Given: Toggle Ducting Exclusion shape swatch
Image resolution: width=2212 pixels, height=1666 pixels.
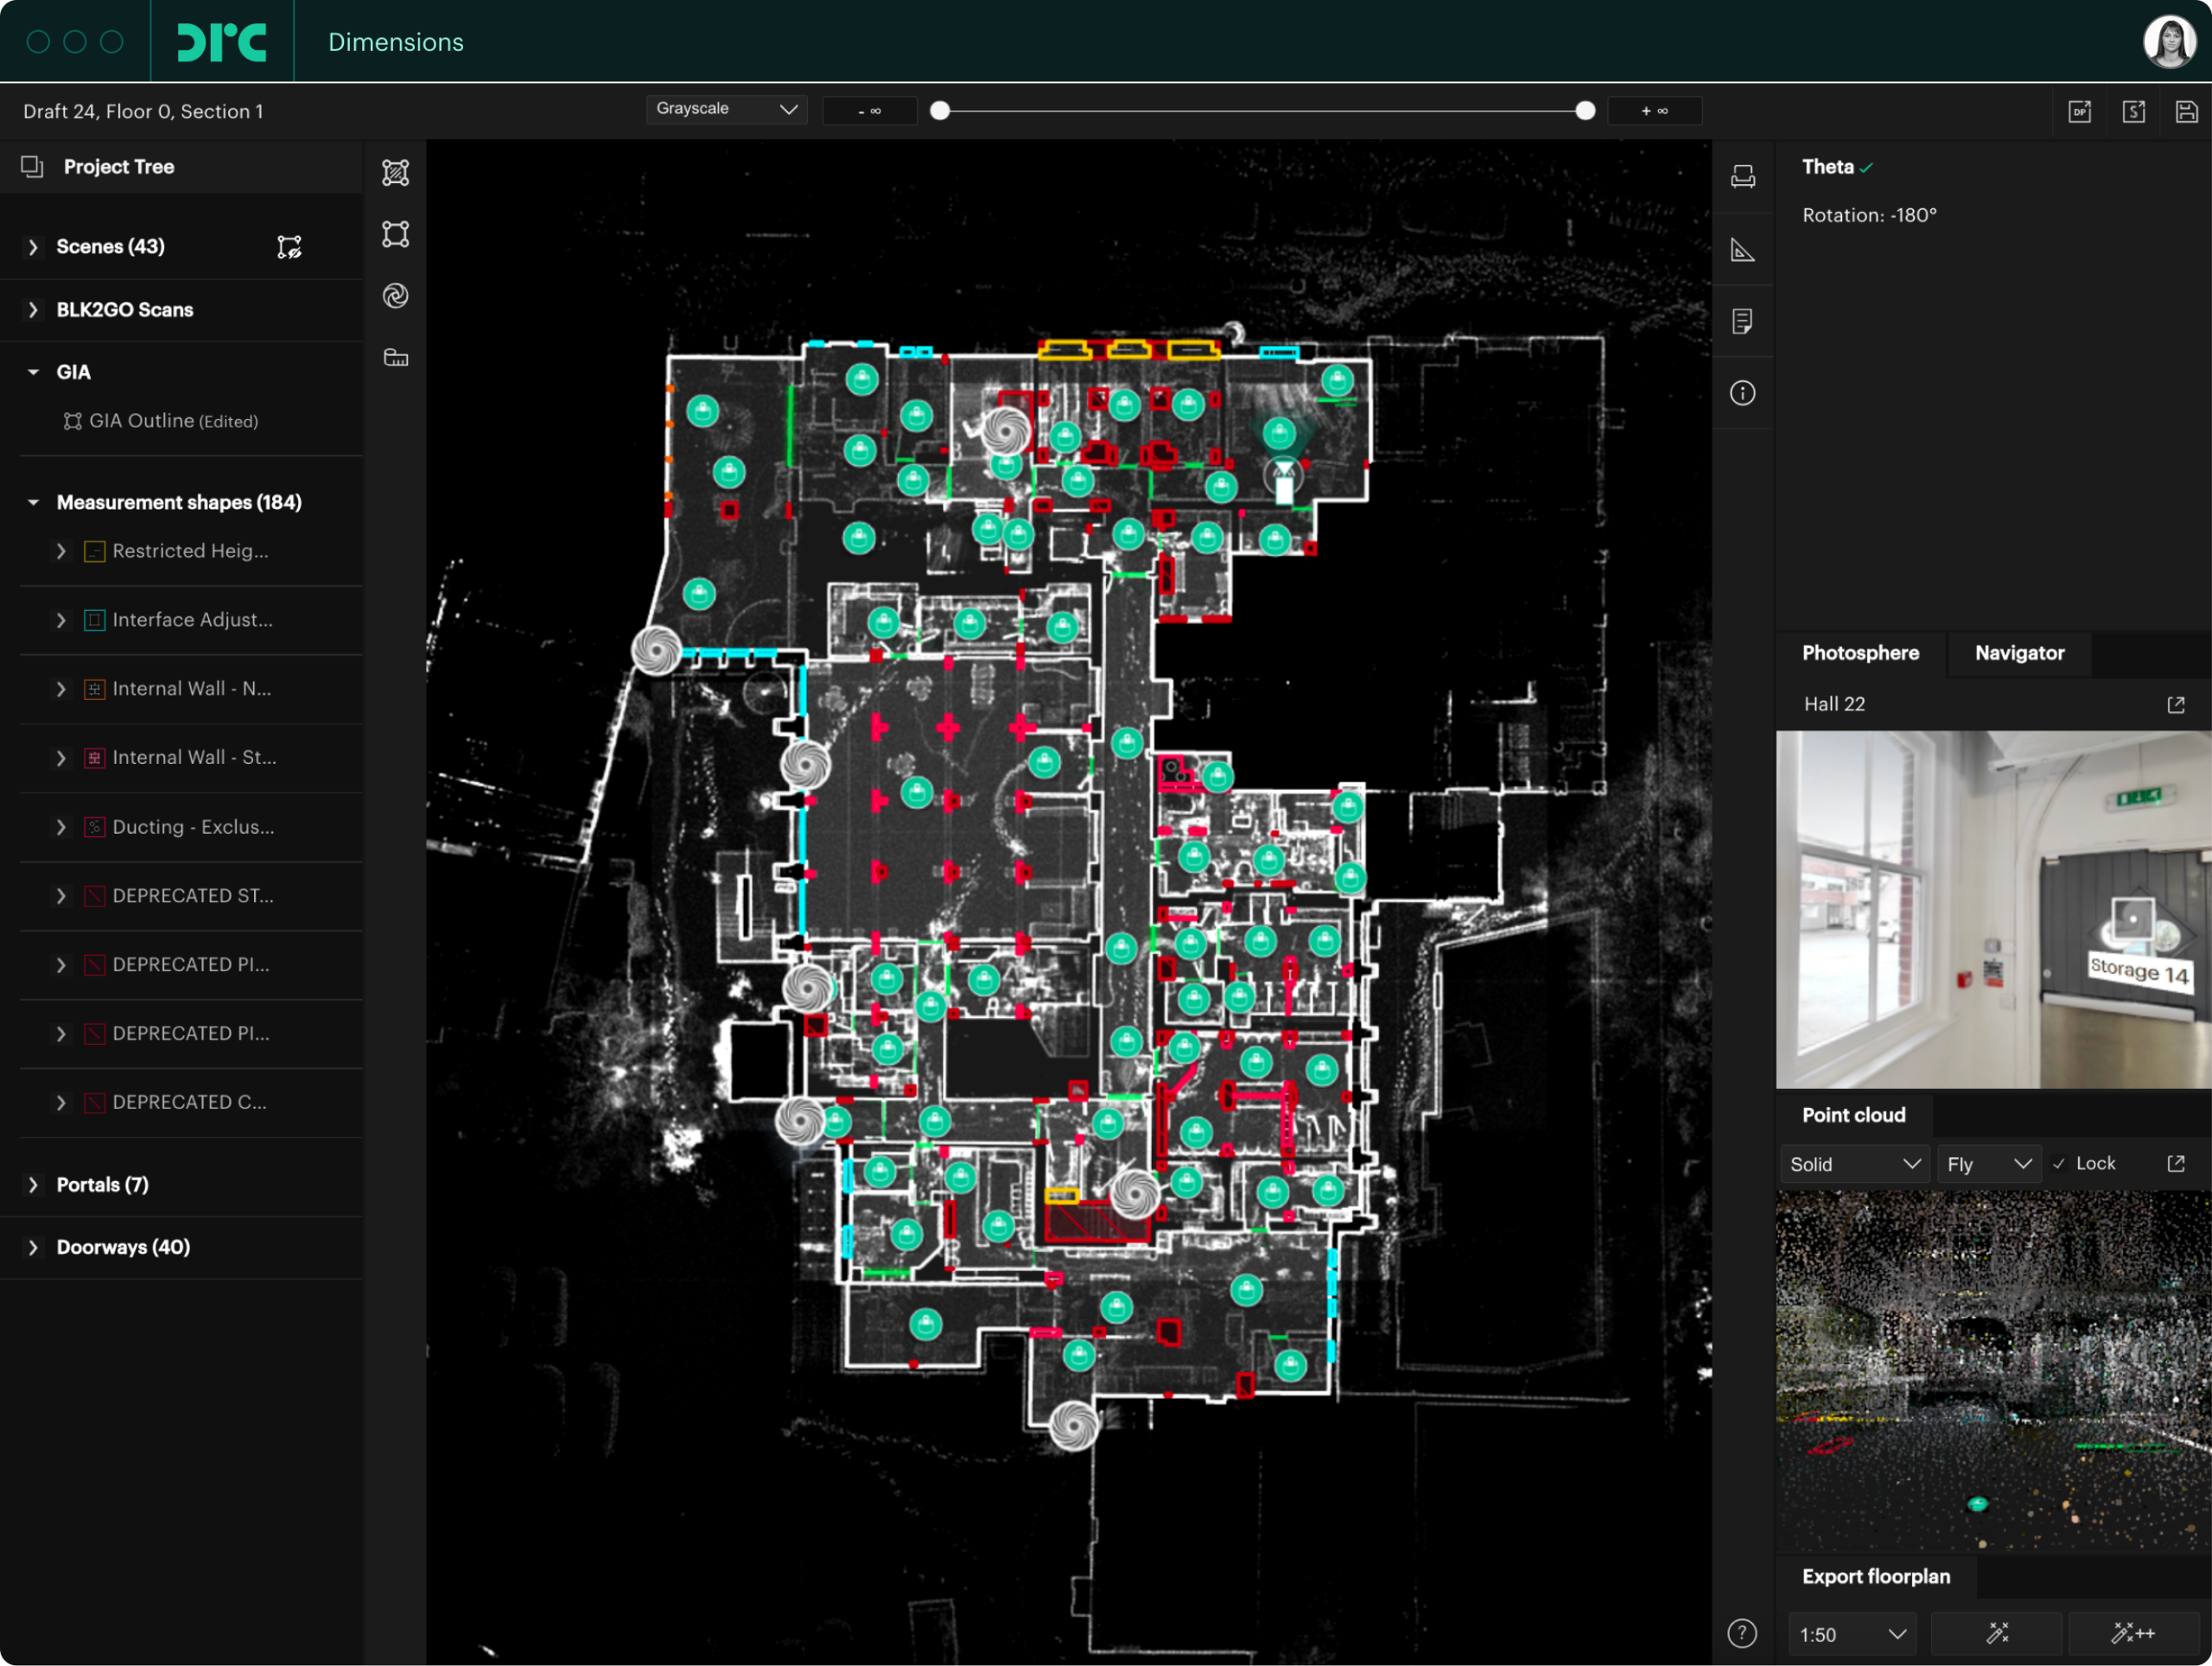Looking at the screenshot, I should tap(94, 827).
